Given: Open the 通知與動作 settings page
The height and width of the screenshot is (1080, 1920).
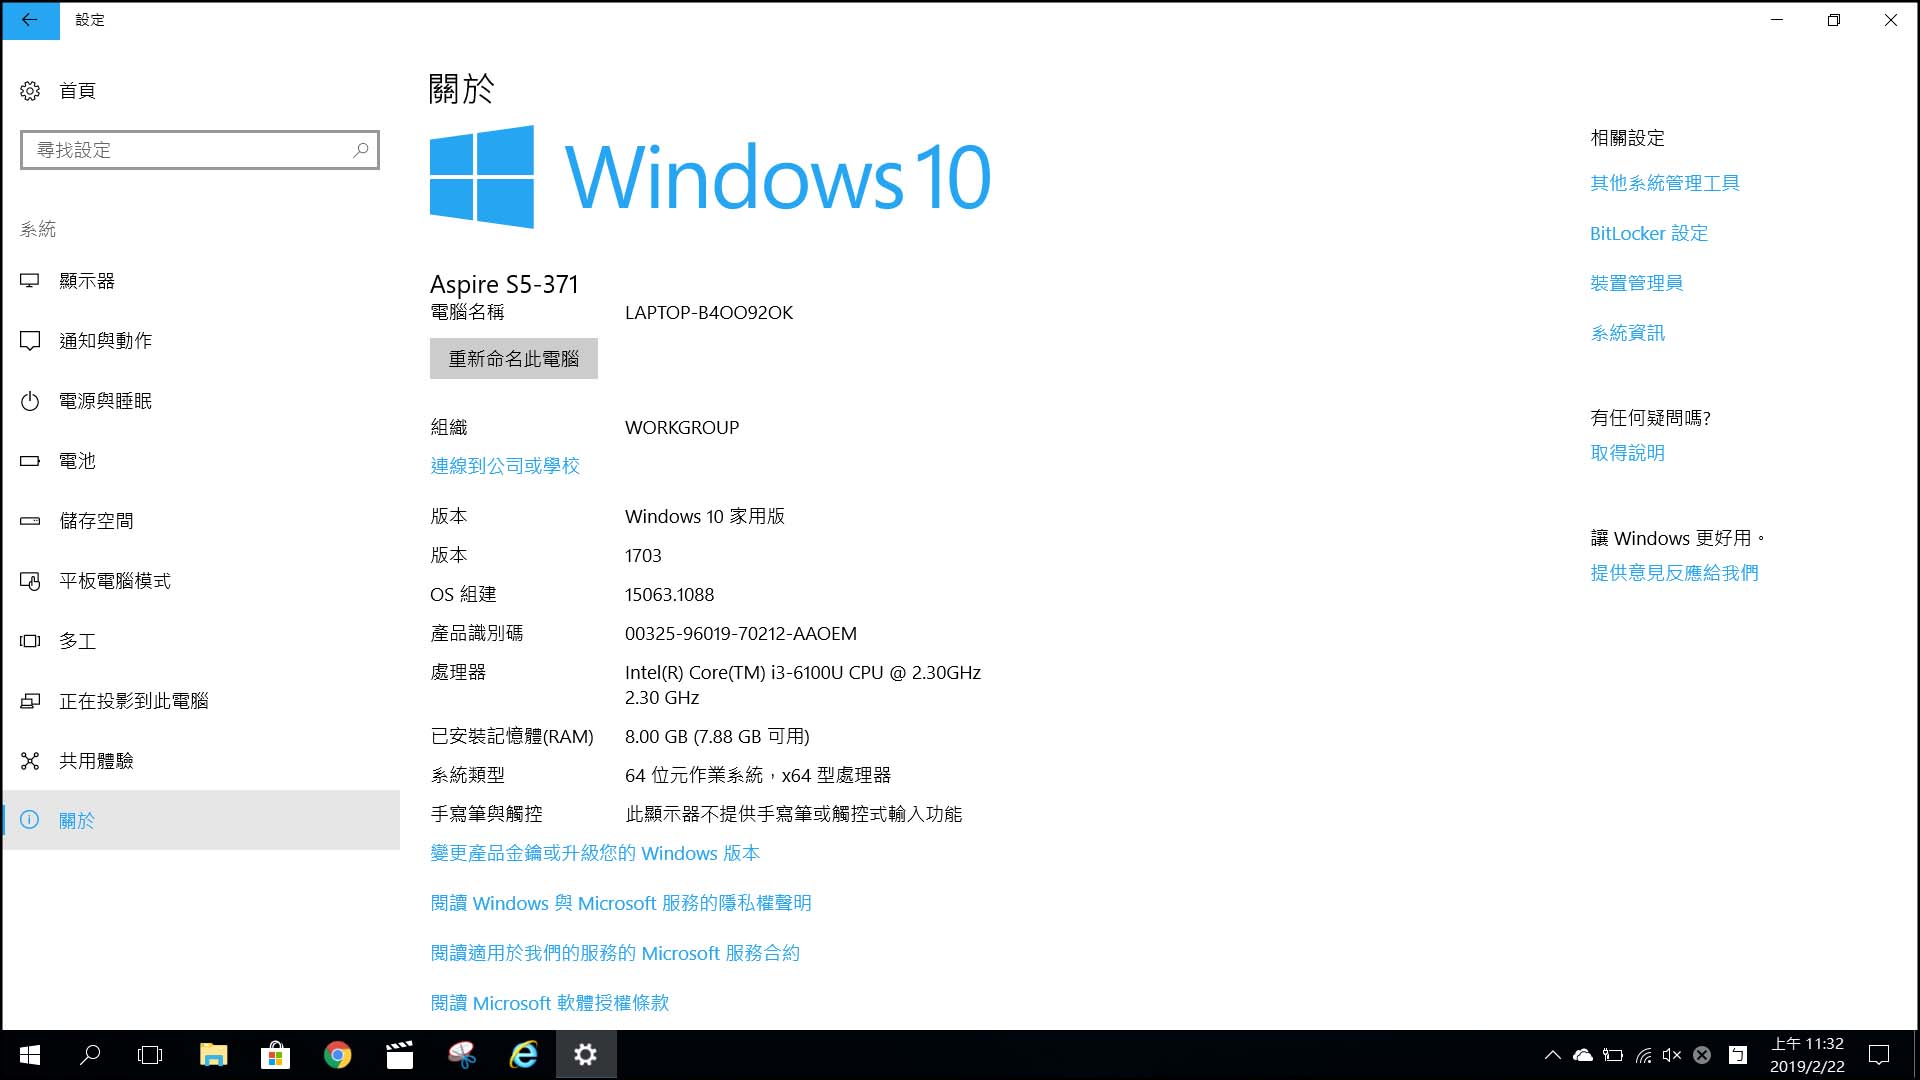Looking at the screenshot, I should pos(200,341).
